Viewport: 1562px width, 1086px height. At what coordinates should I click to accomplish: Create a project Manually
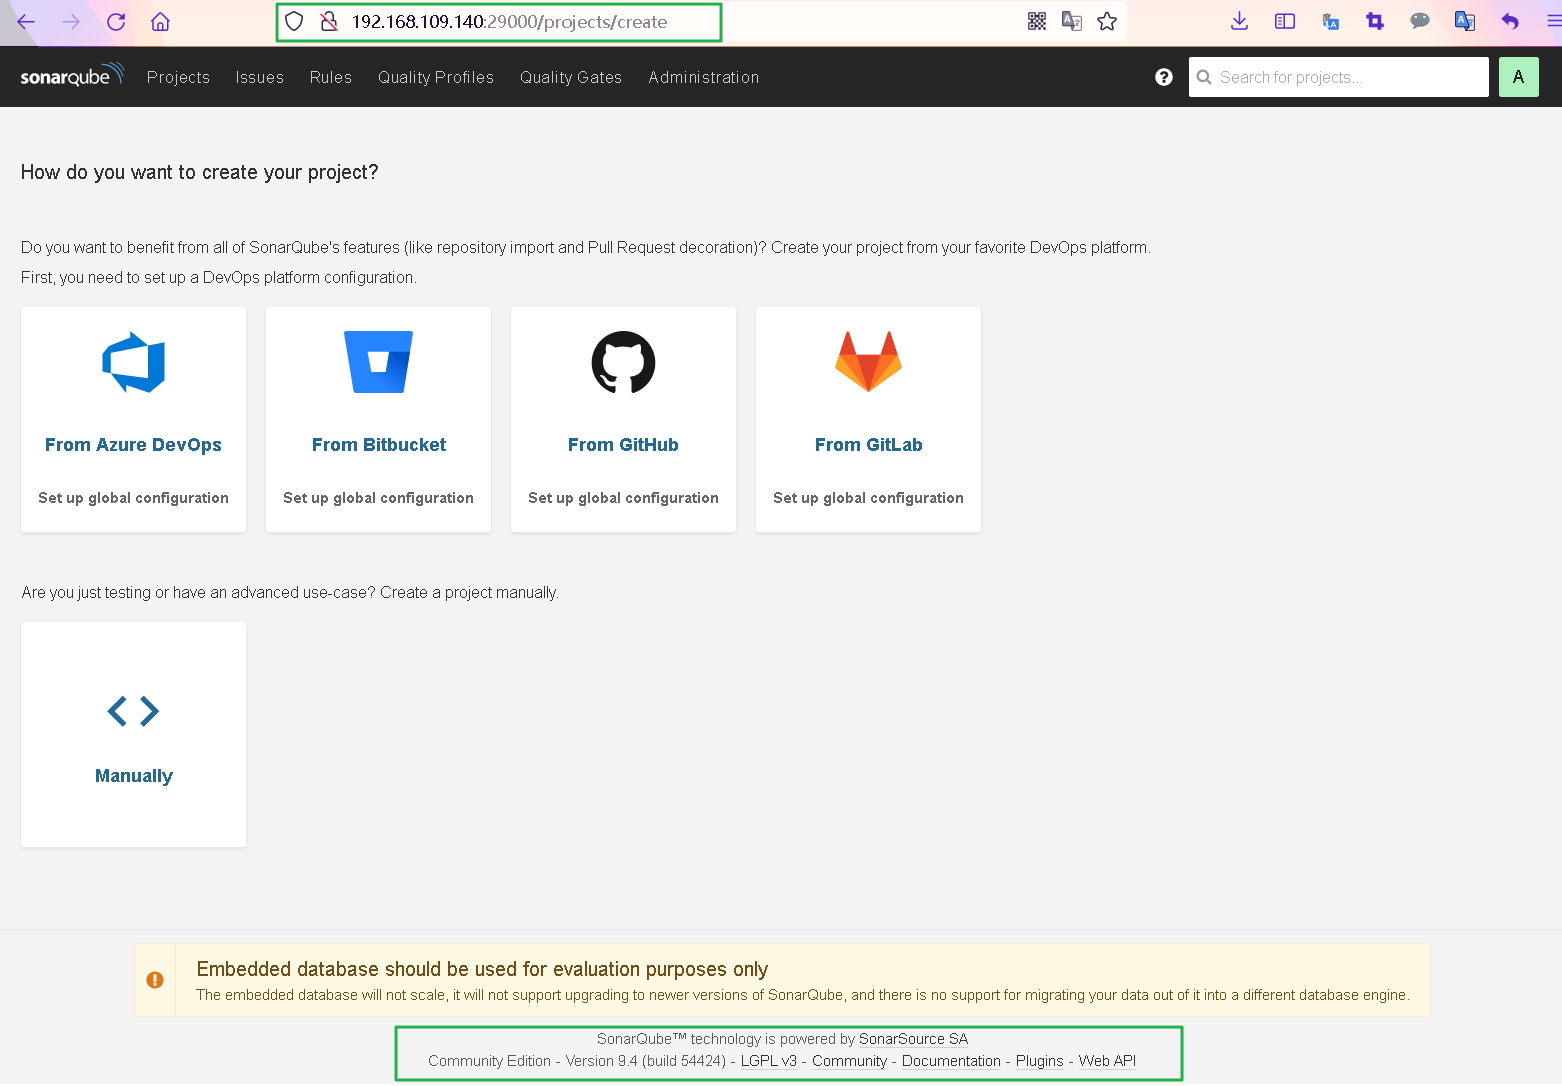133,734
